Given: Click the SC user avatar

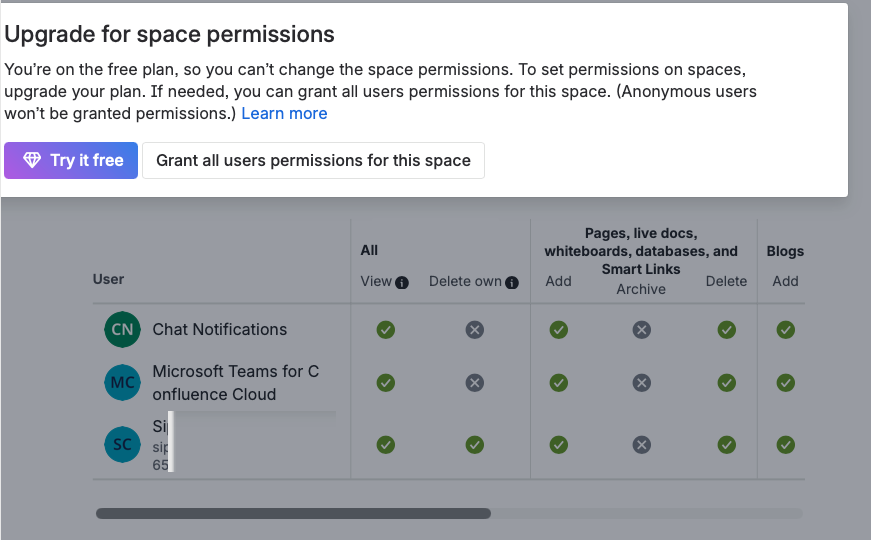Looking at the screenshot, I should click(122, 445).
